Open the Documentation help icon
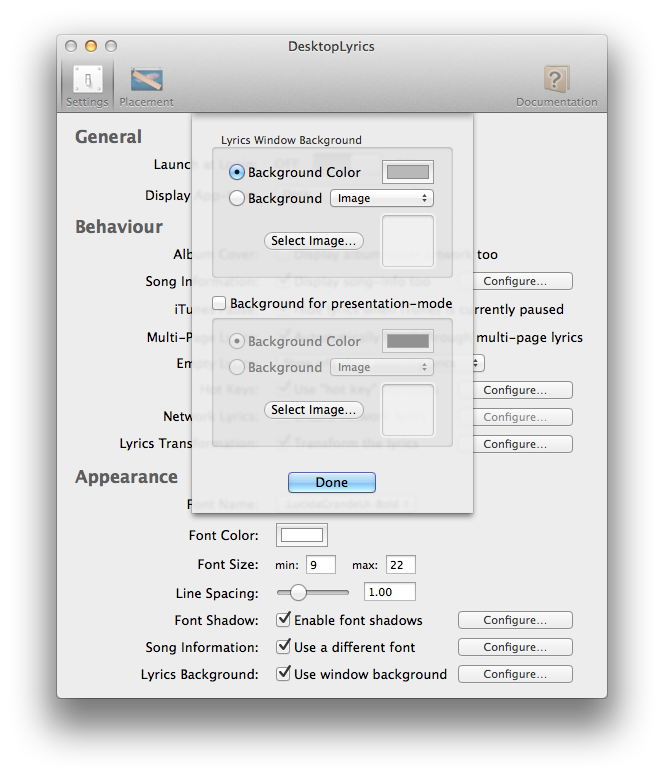The width and height of the screenshot is (664, 777). (556, 86)
